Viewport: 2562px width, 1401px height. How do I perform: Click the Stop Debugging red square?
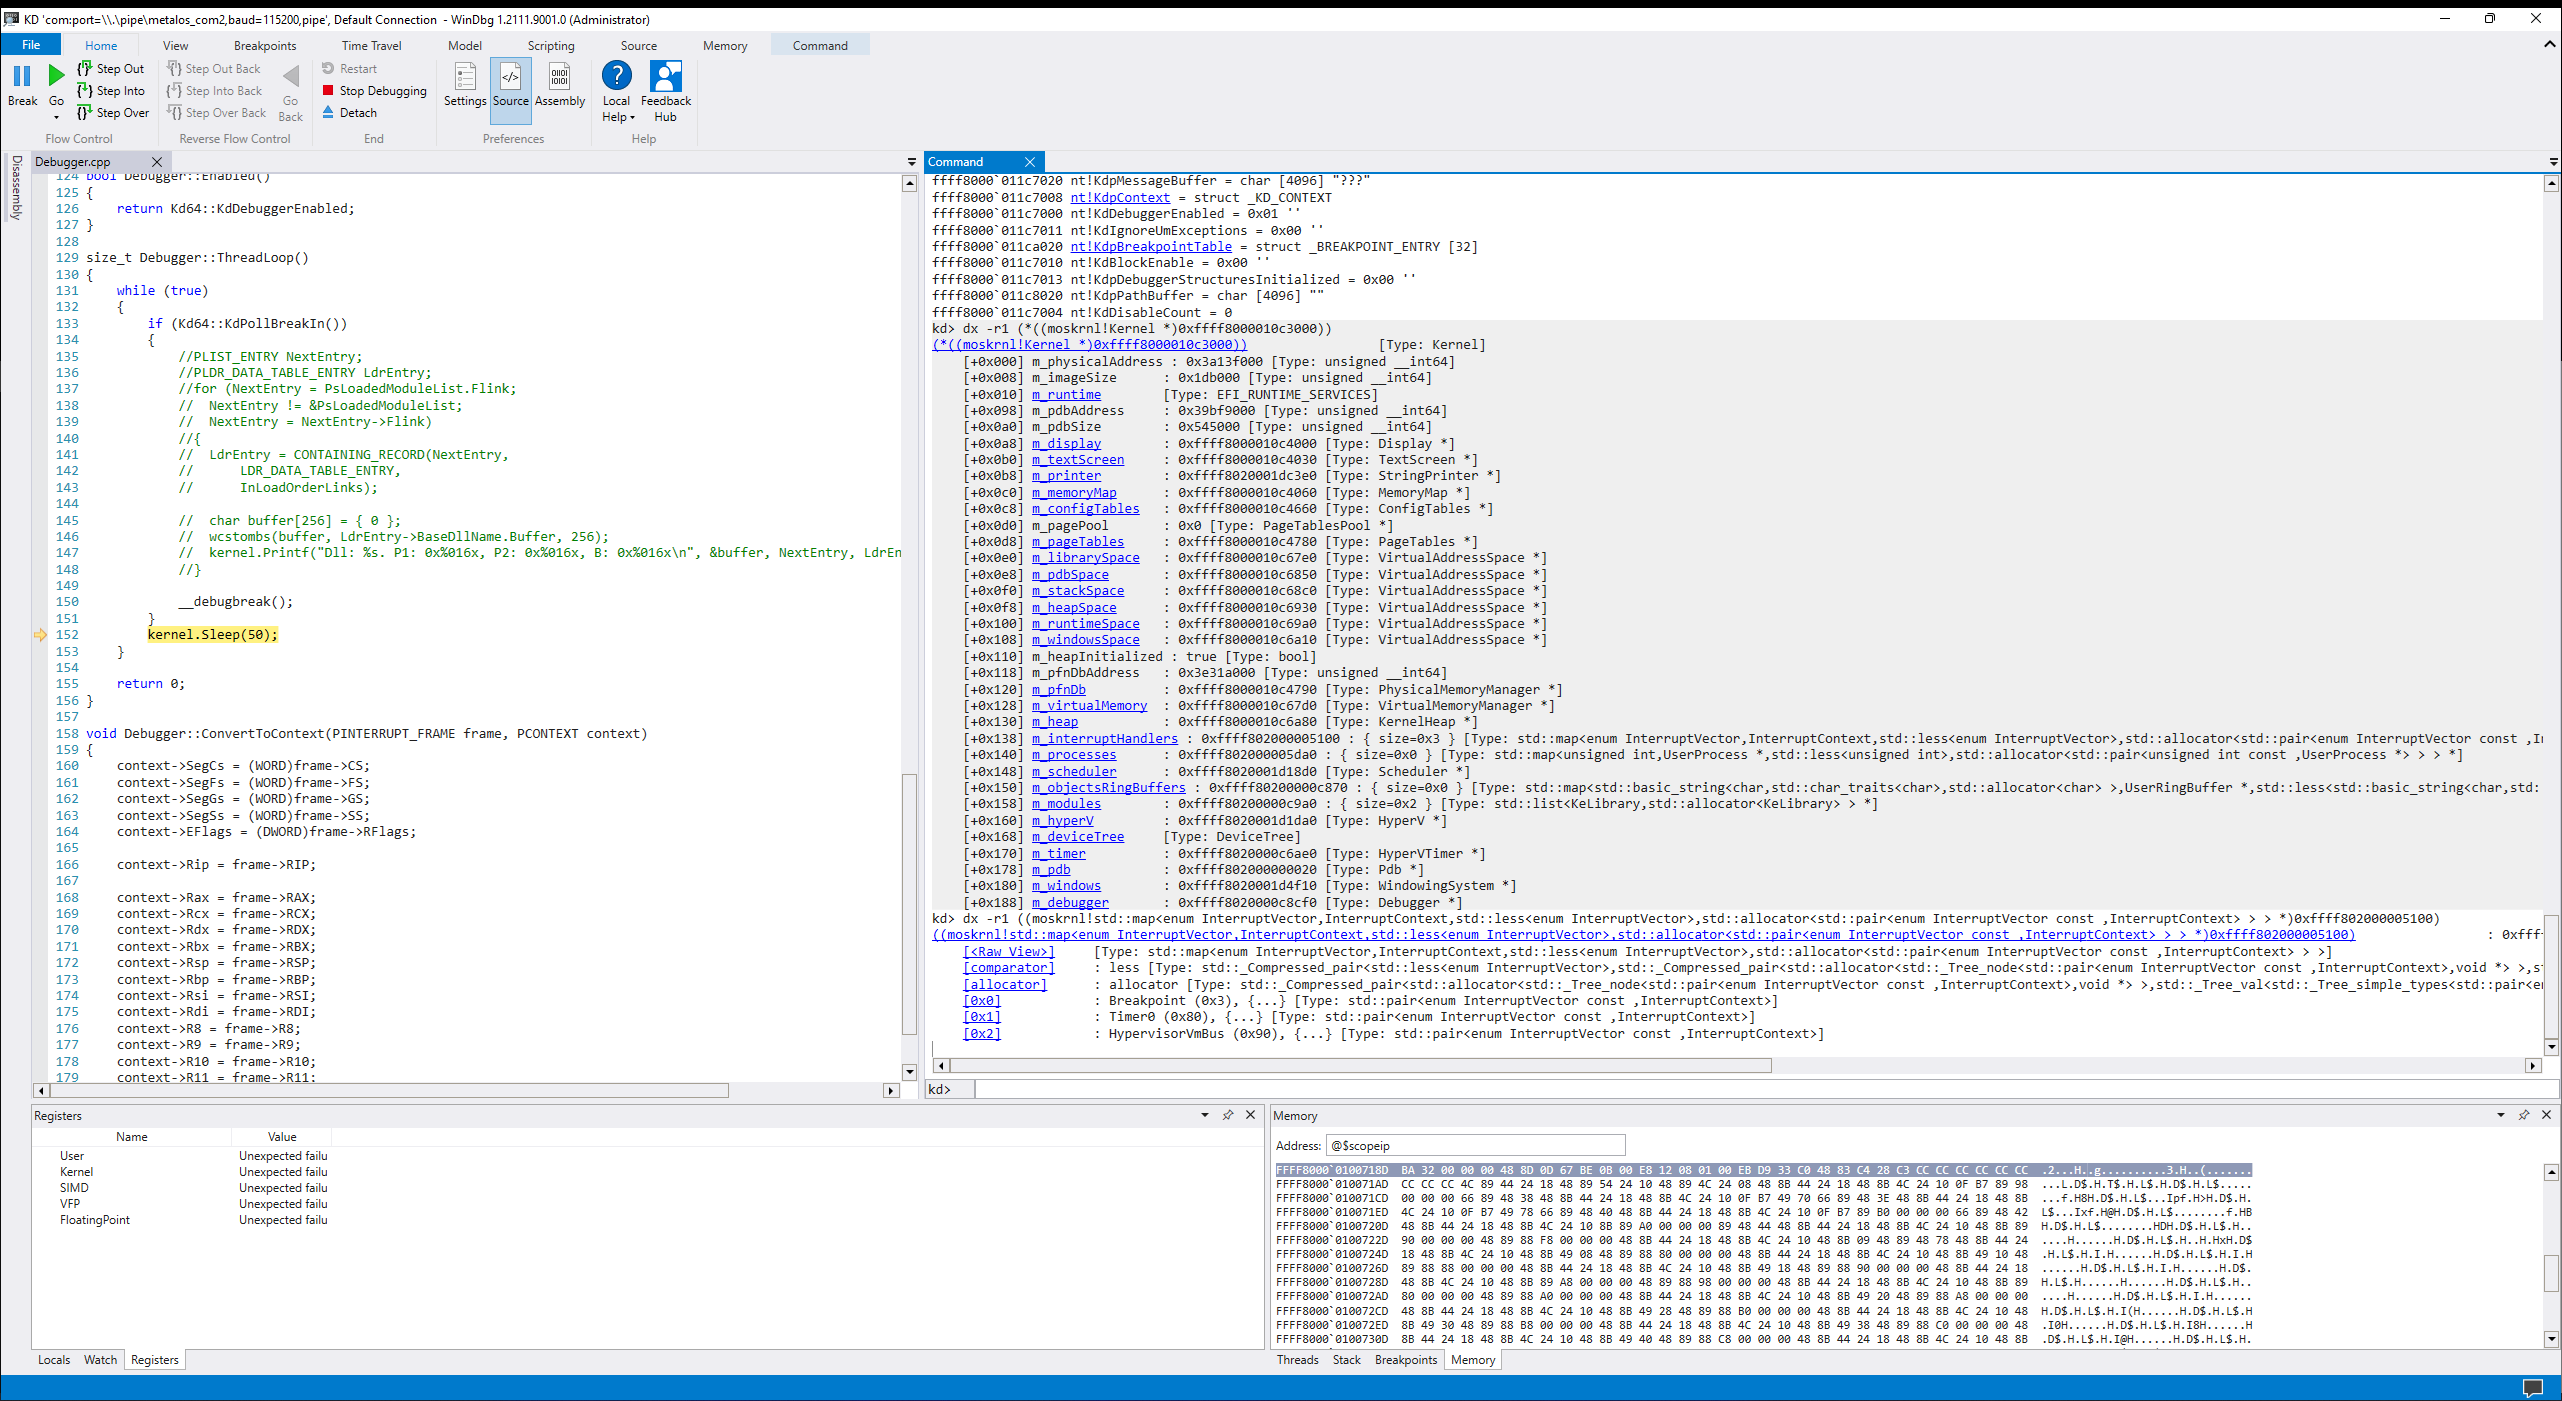[x=328, y=91]
